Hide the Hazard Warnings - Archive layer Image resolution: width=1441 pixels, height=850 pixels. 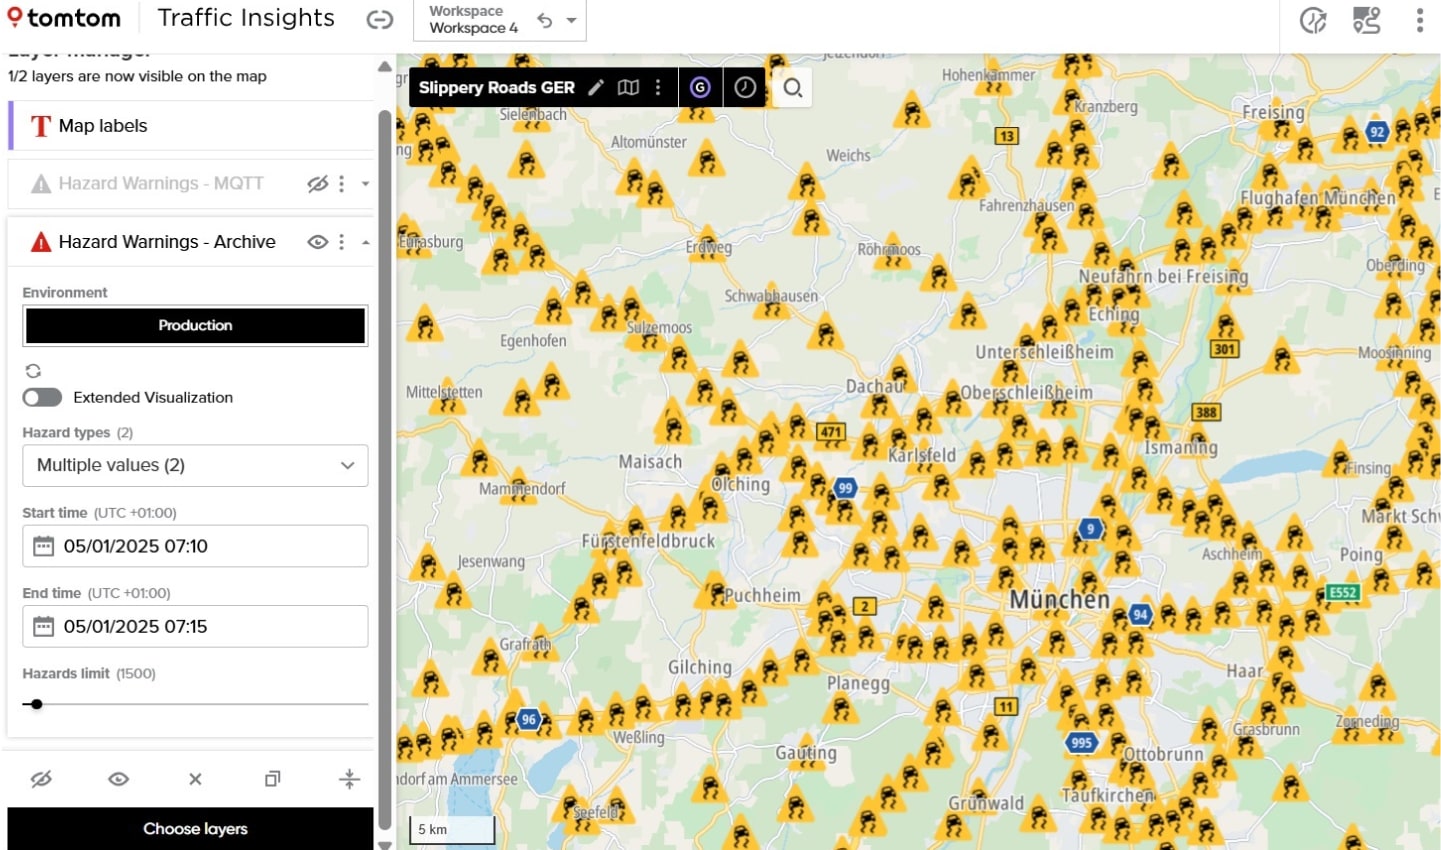318,242
